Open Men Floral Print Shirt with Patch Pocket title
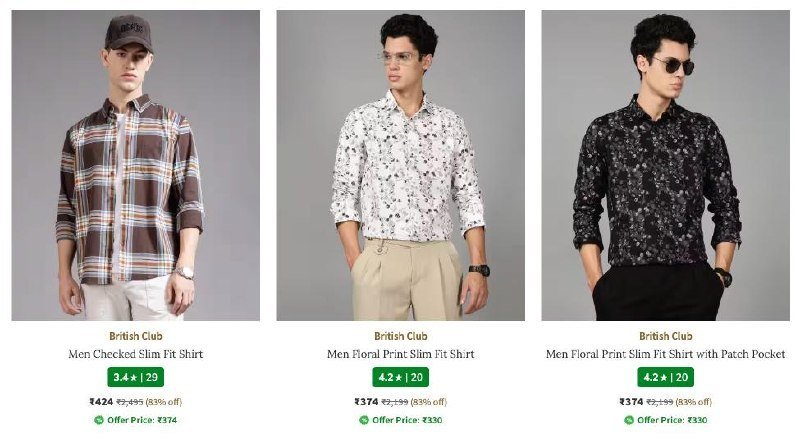 click(665, 354)
